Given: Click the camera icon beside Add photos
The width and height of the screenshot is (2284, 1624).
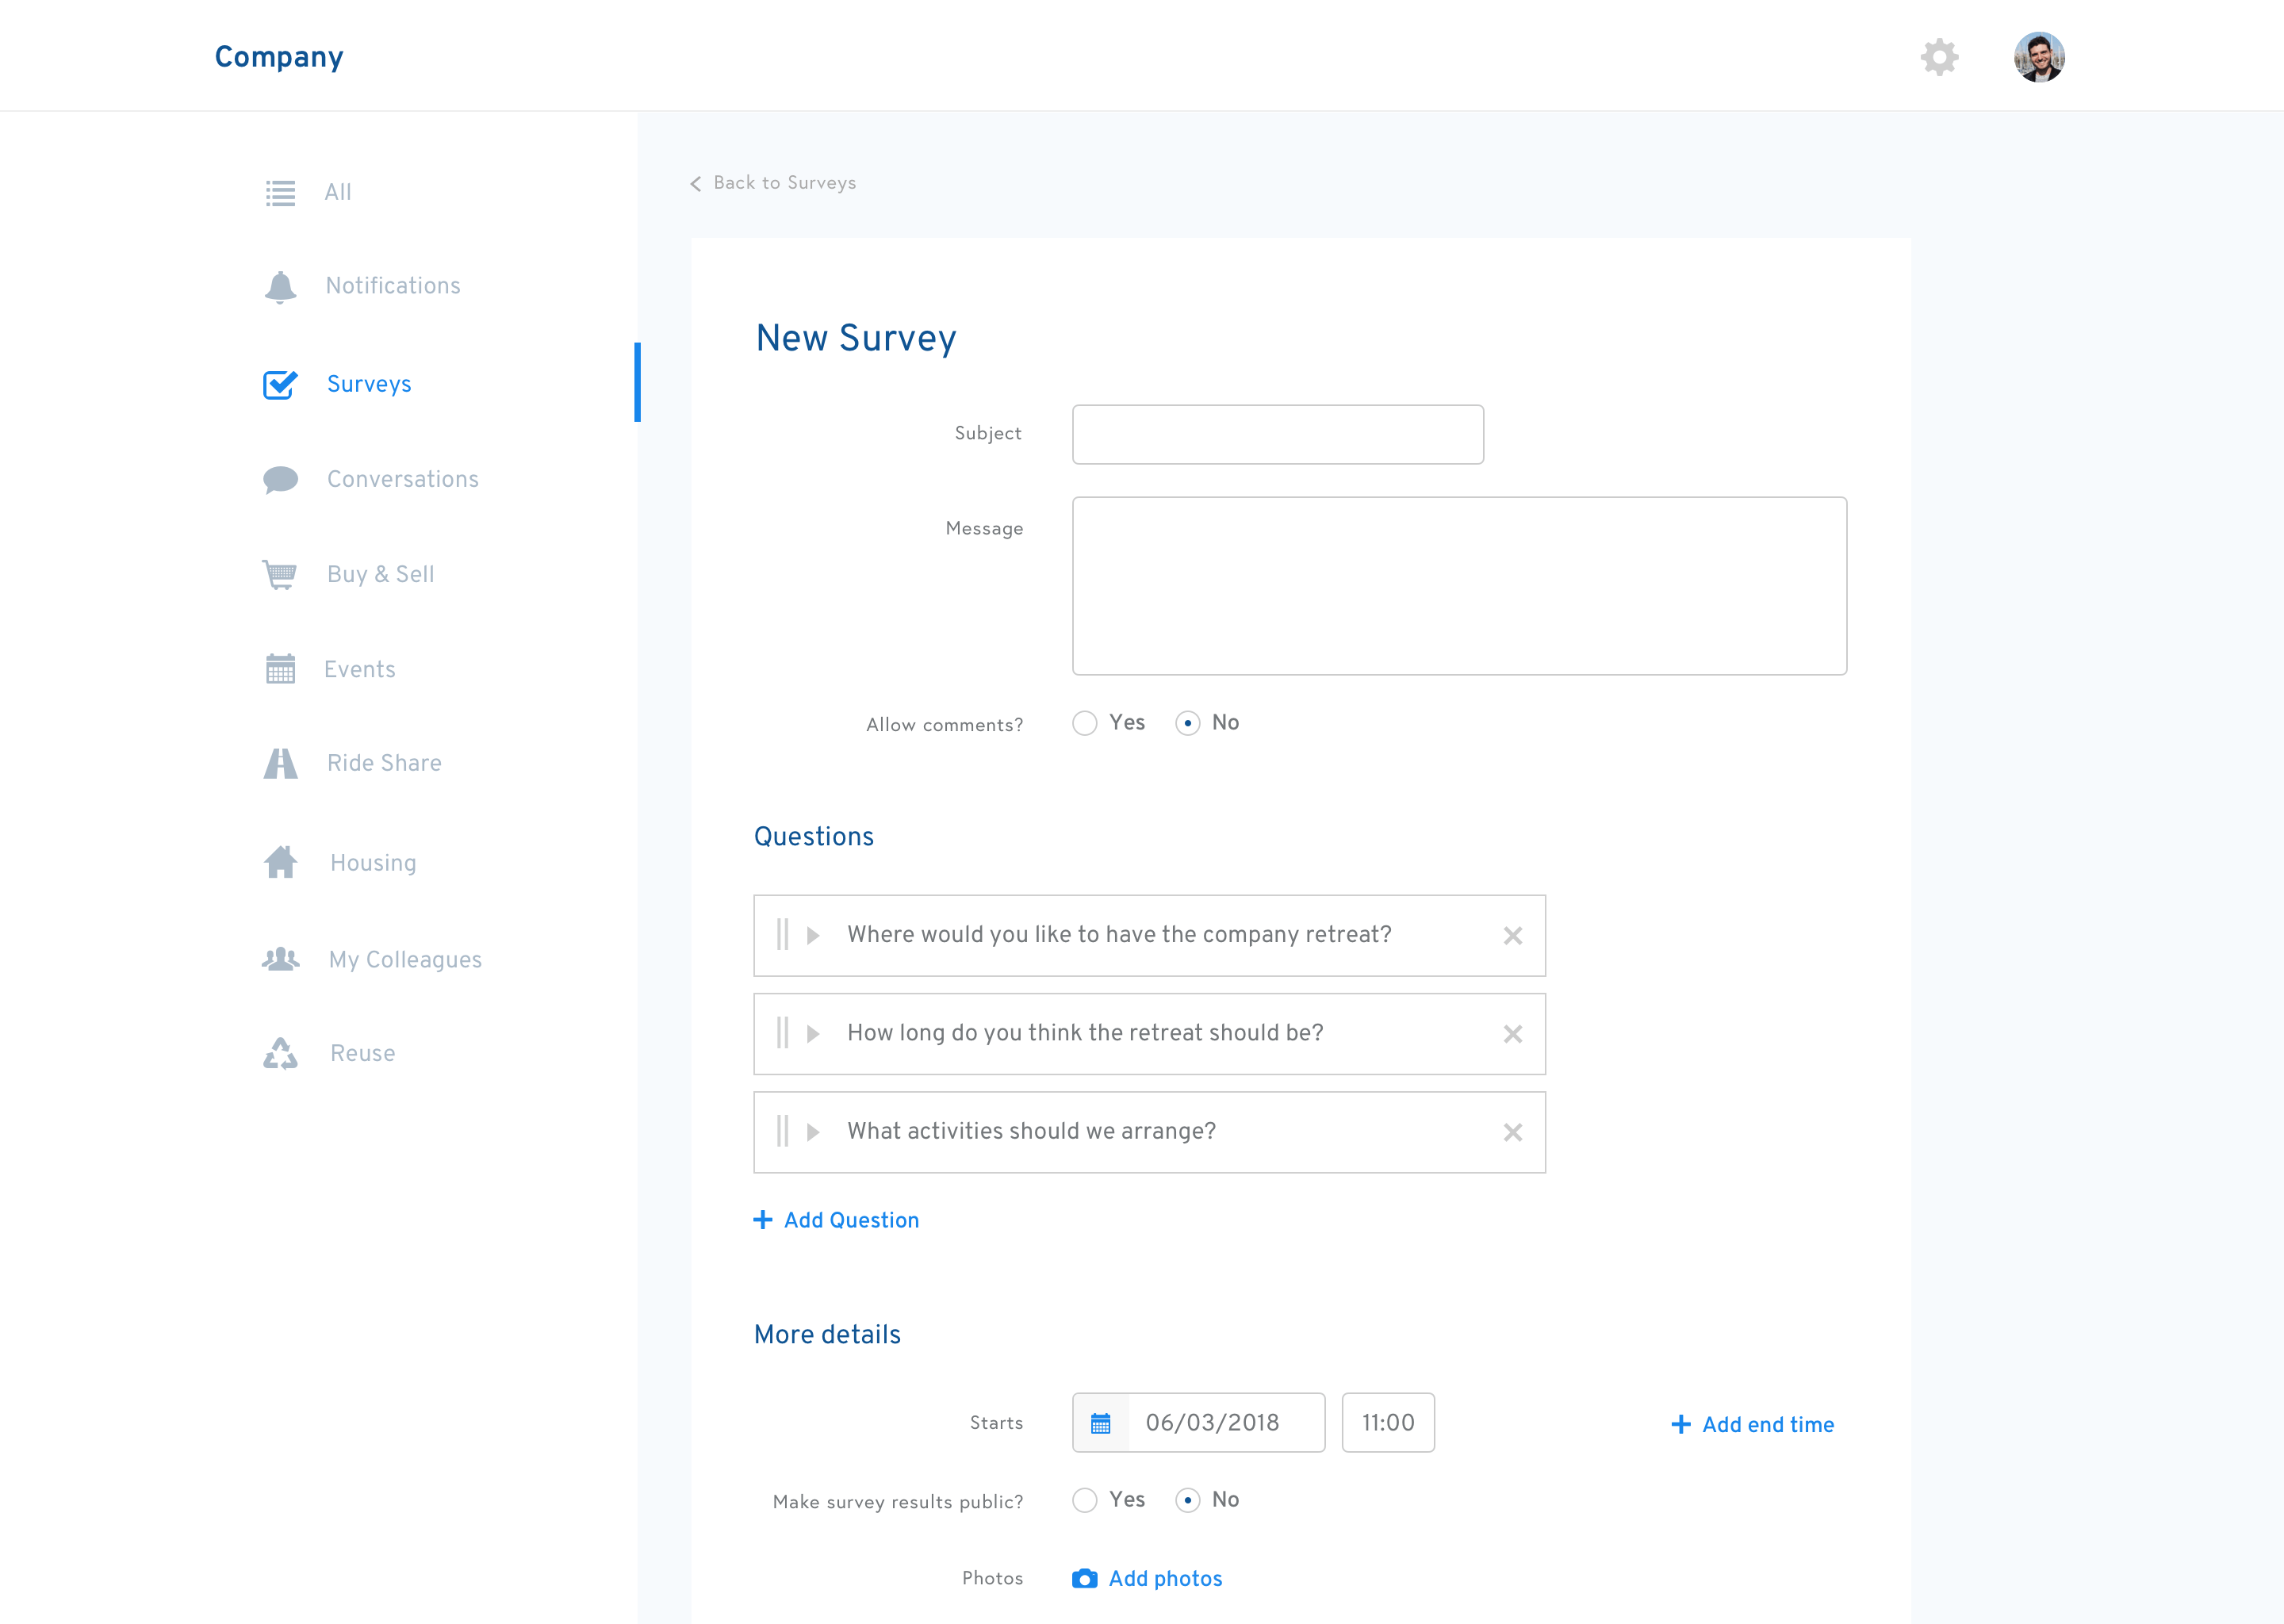Looking at the screenshot, I should (1084, 1579).
